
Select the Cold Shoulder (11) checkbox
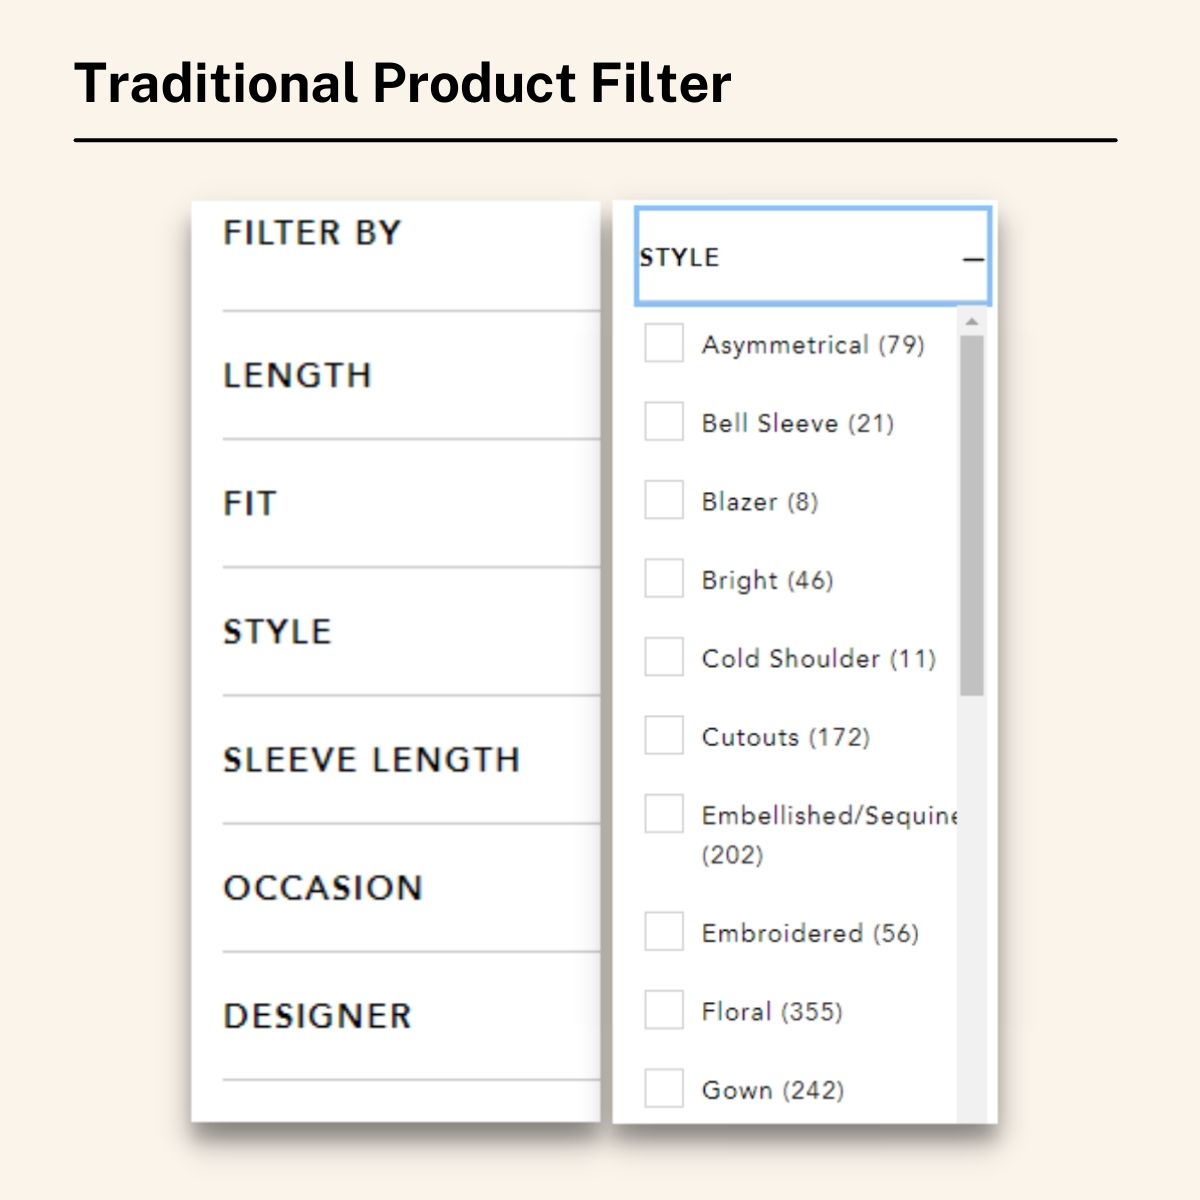pyautogui.click(x=663, y=657)
